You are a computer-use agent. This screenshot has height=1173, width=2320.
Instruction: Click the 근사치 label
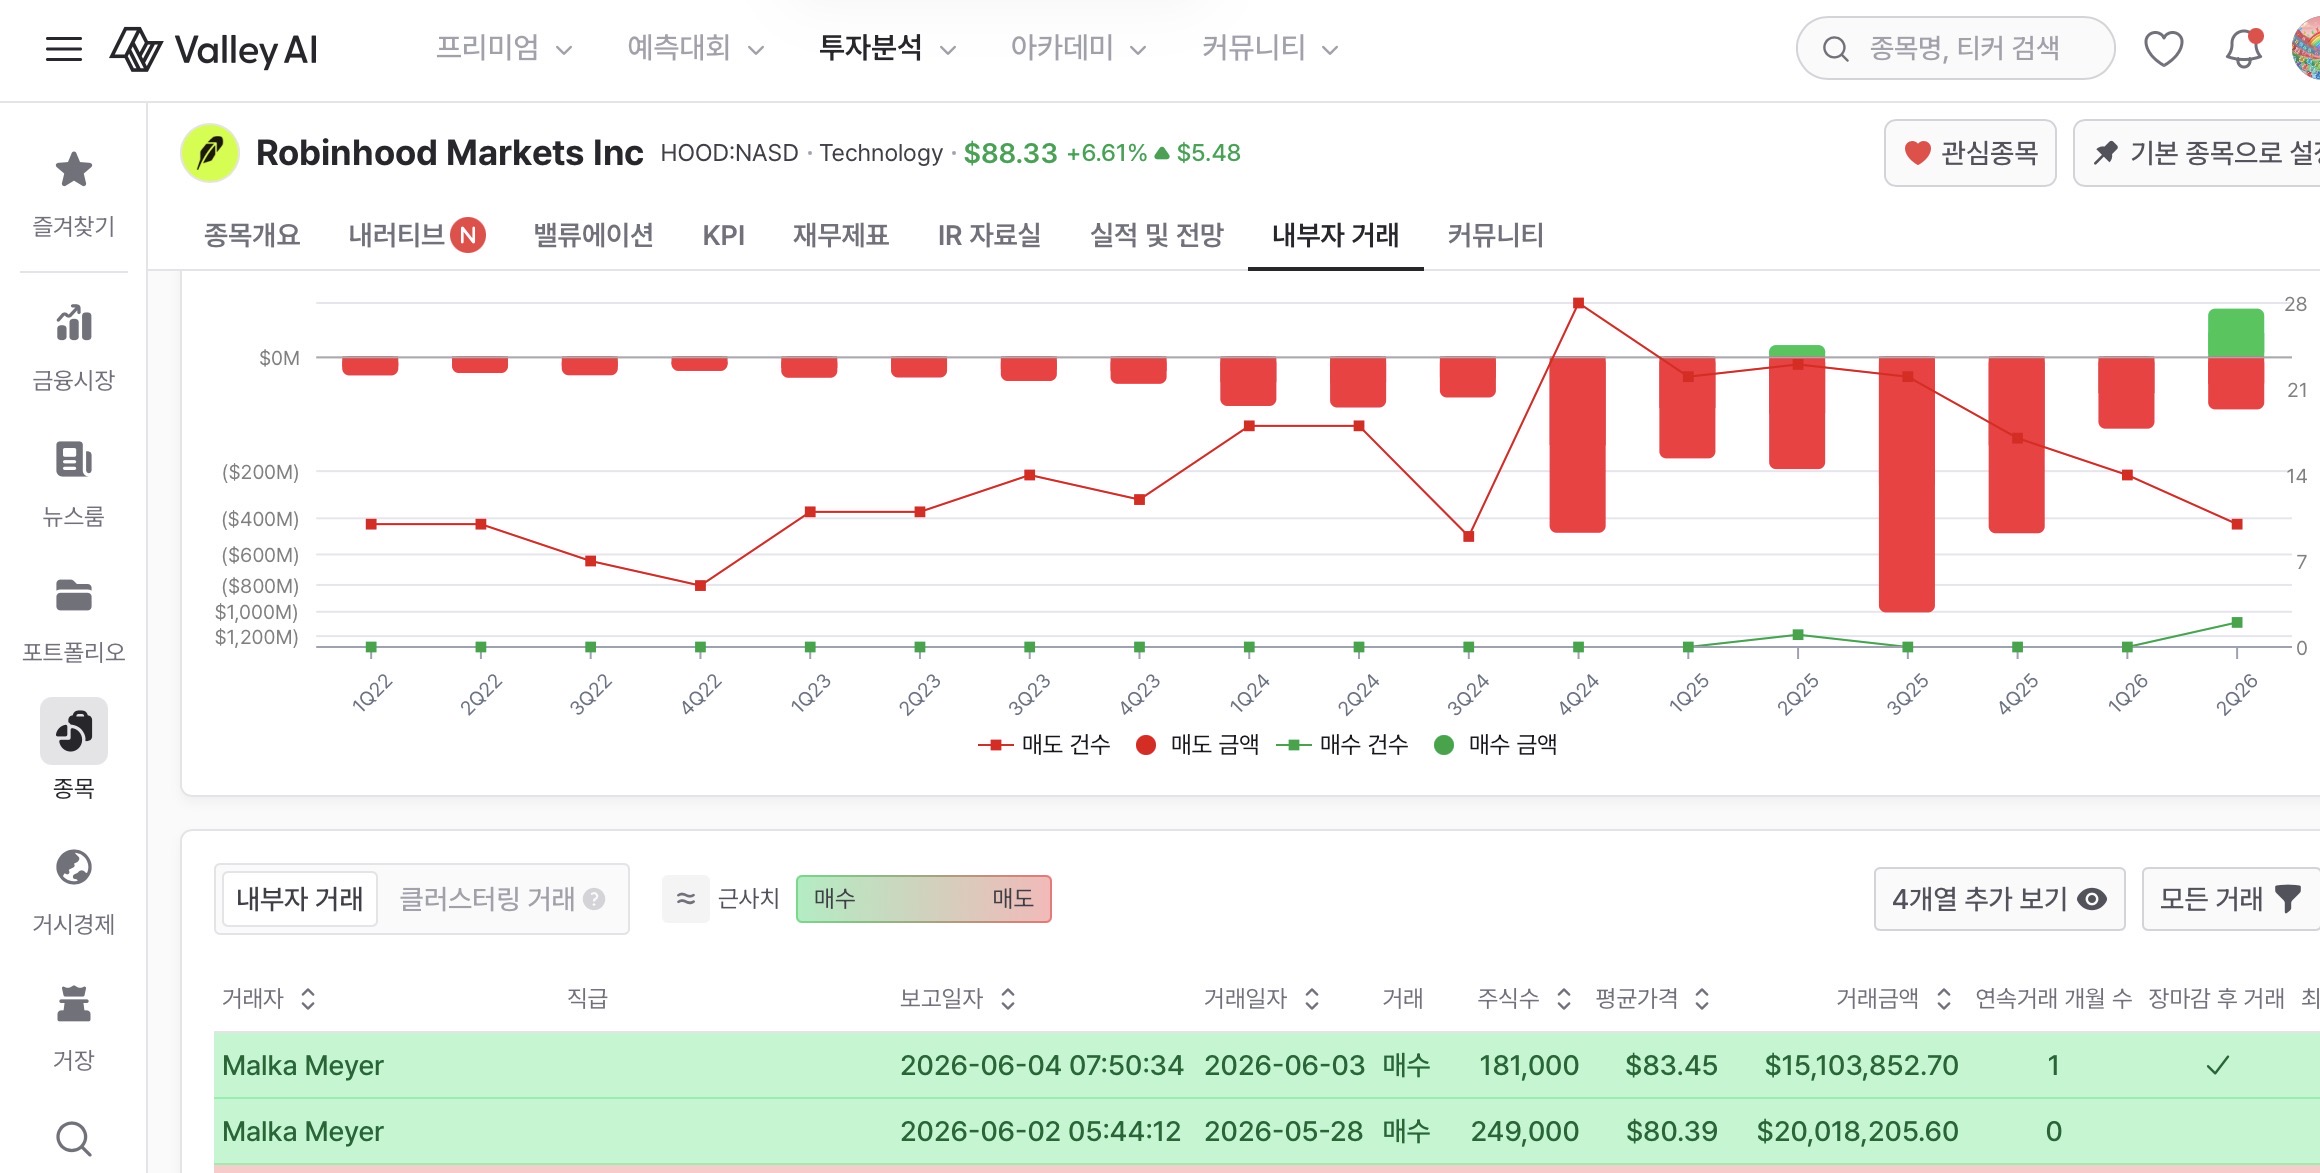748,899
